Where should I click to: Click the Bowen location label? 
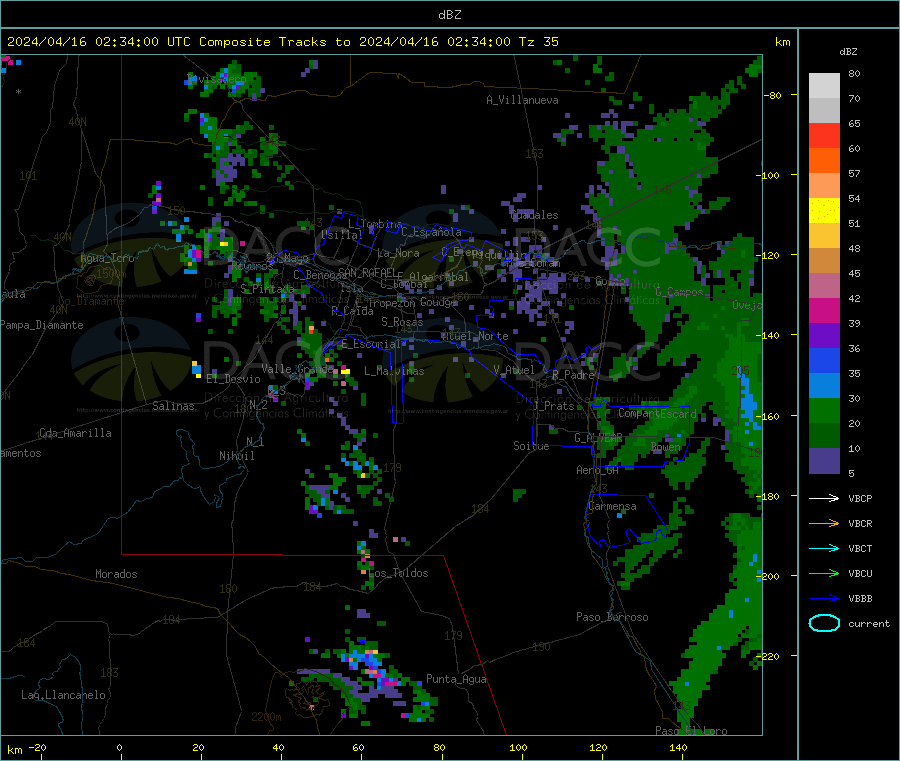[x=666, y=446]
